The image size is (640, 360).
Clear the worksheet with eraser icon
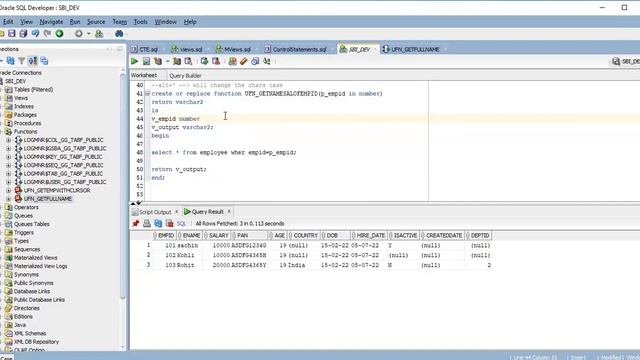(x=244, y=61)
